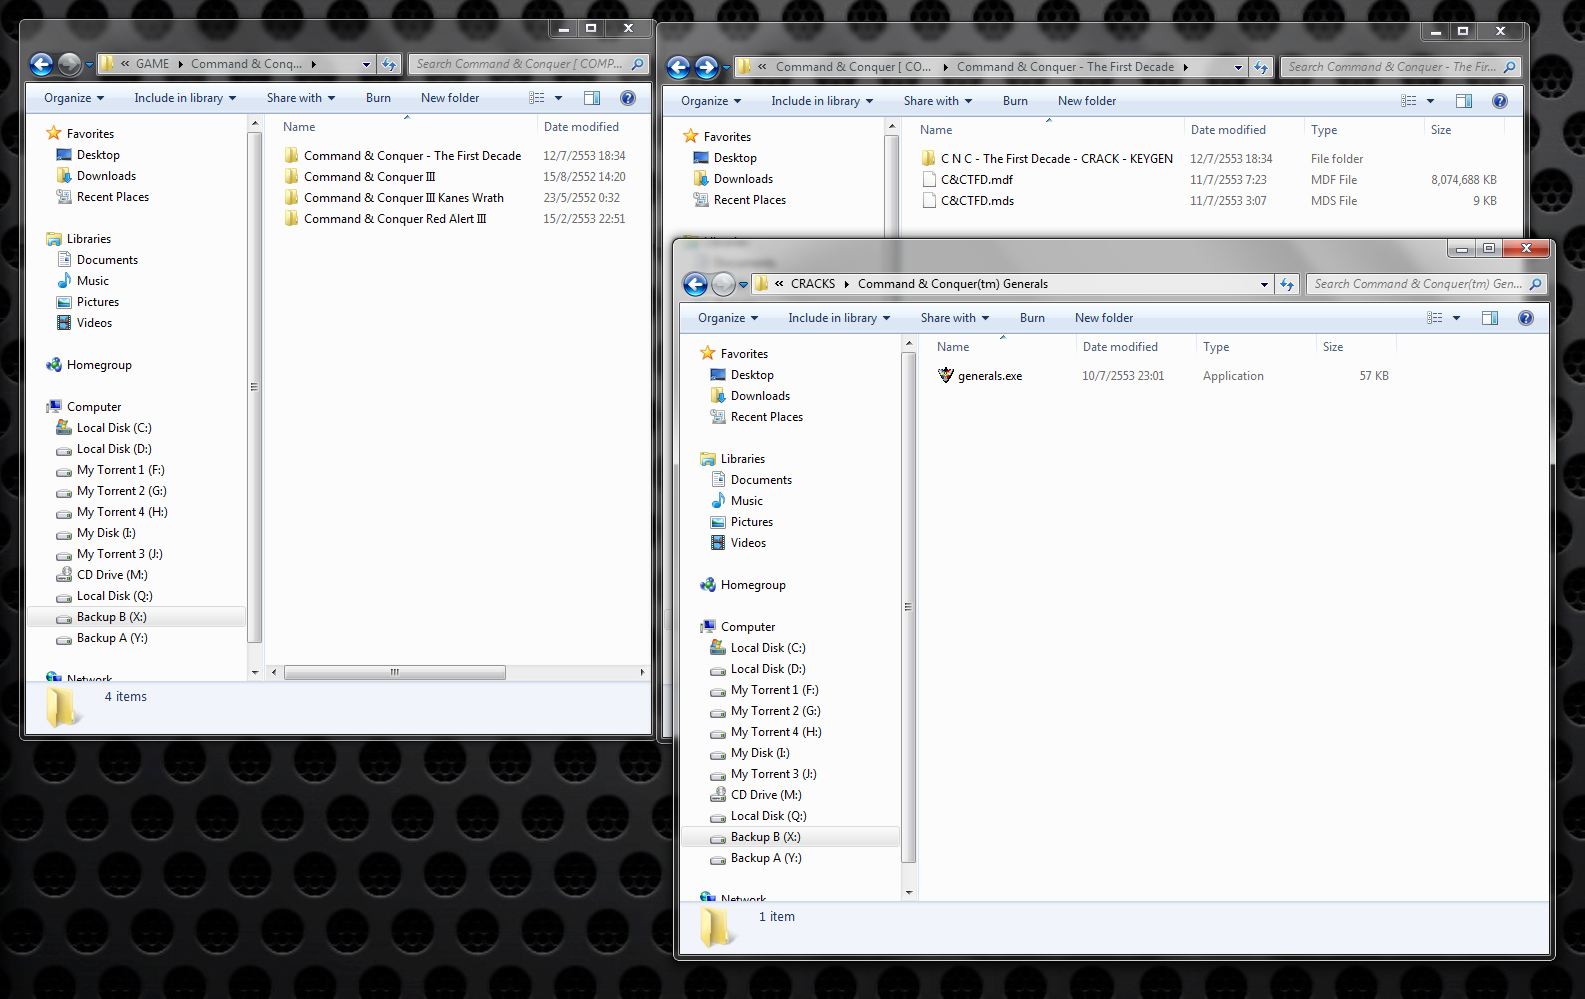
Task: Select the C&CTFD.mdf file
Action: pos(967,180)
